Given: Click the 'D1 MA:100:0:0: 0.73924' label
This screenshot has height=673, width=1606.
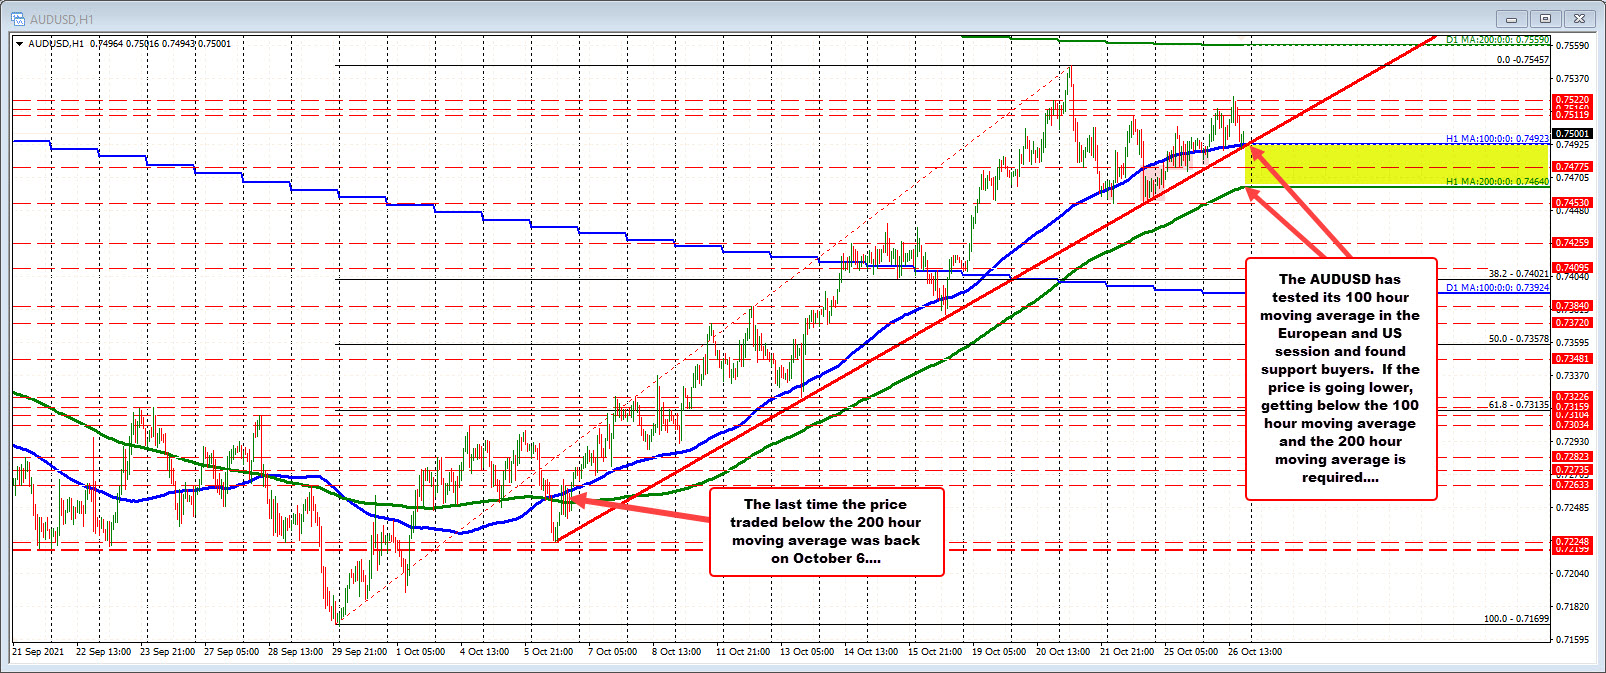Looking at the screenshot, I should tap(1497, 288).
